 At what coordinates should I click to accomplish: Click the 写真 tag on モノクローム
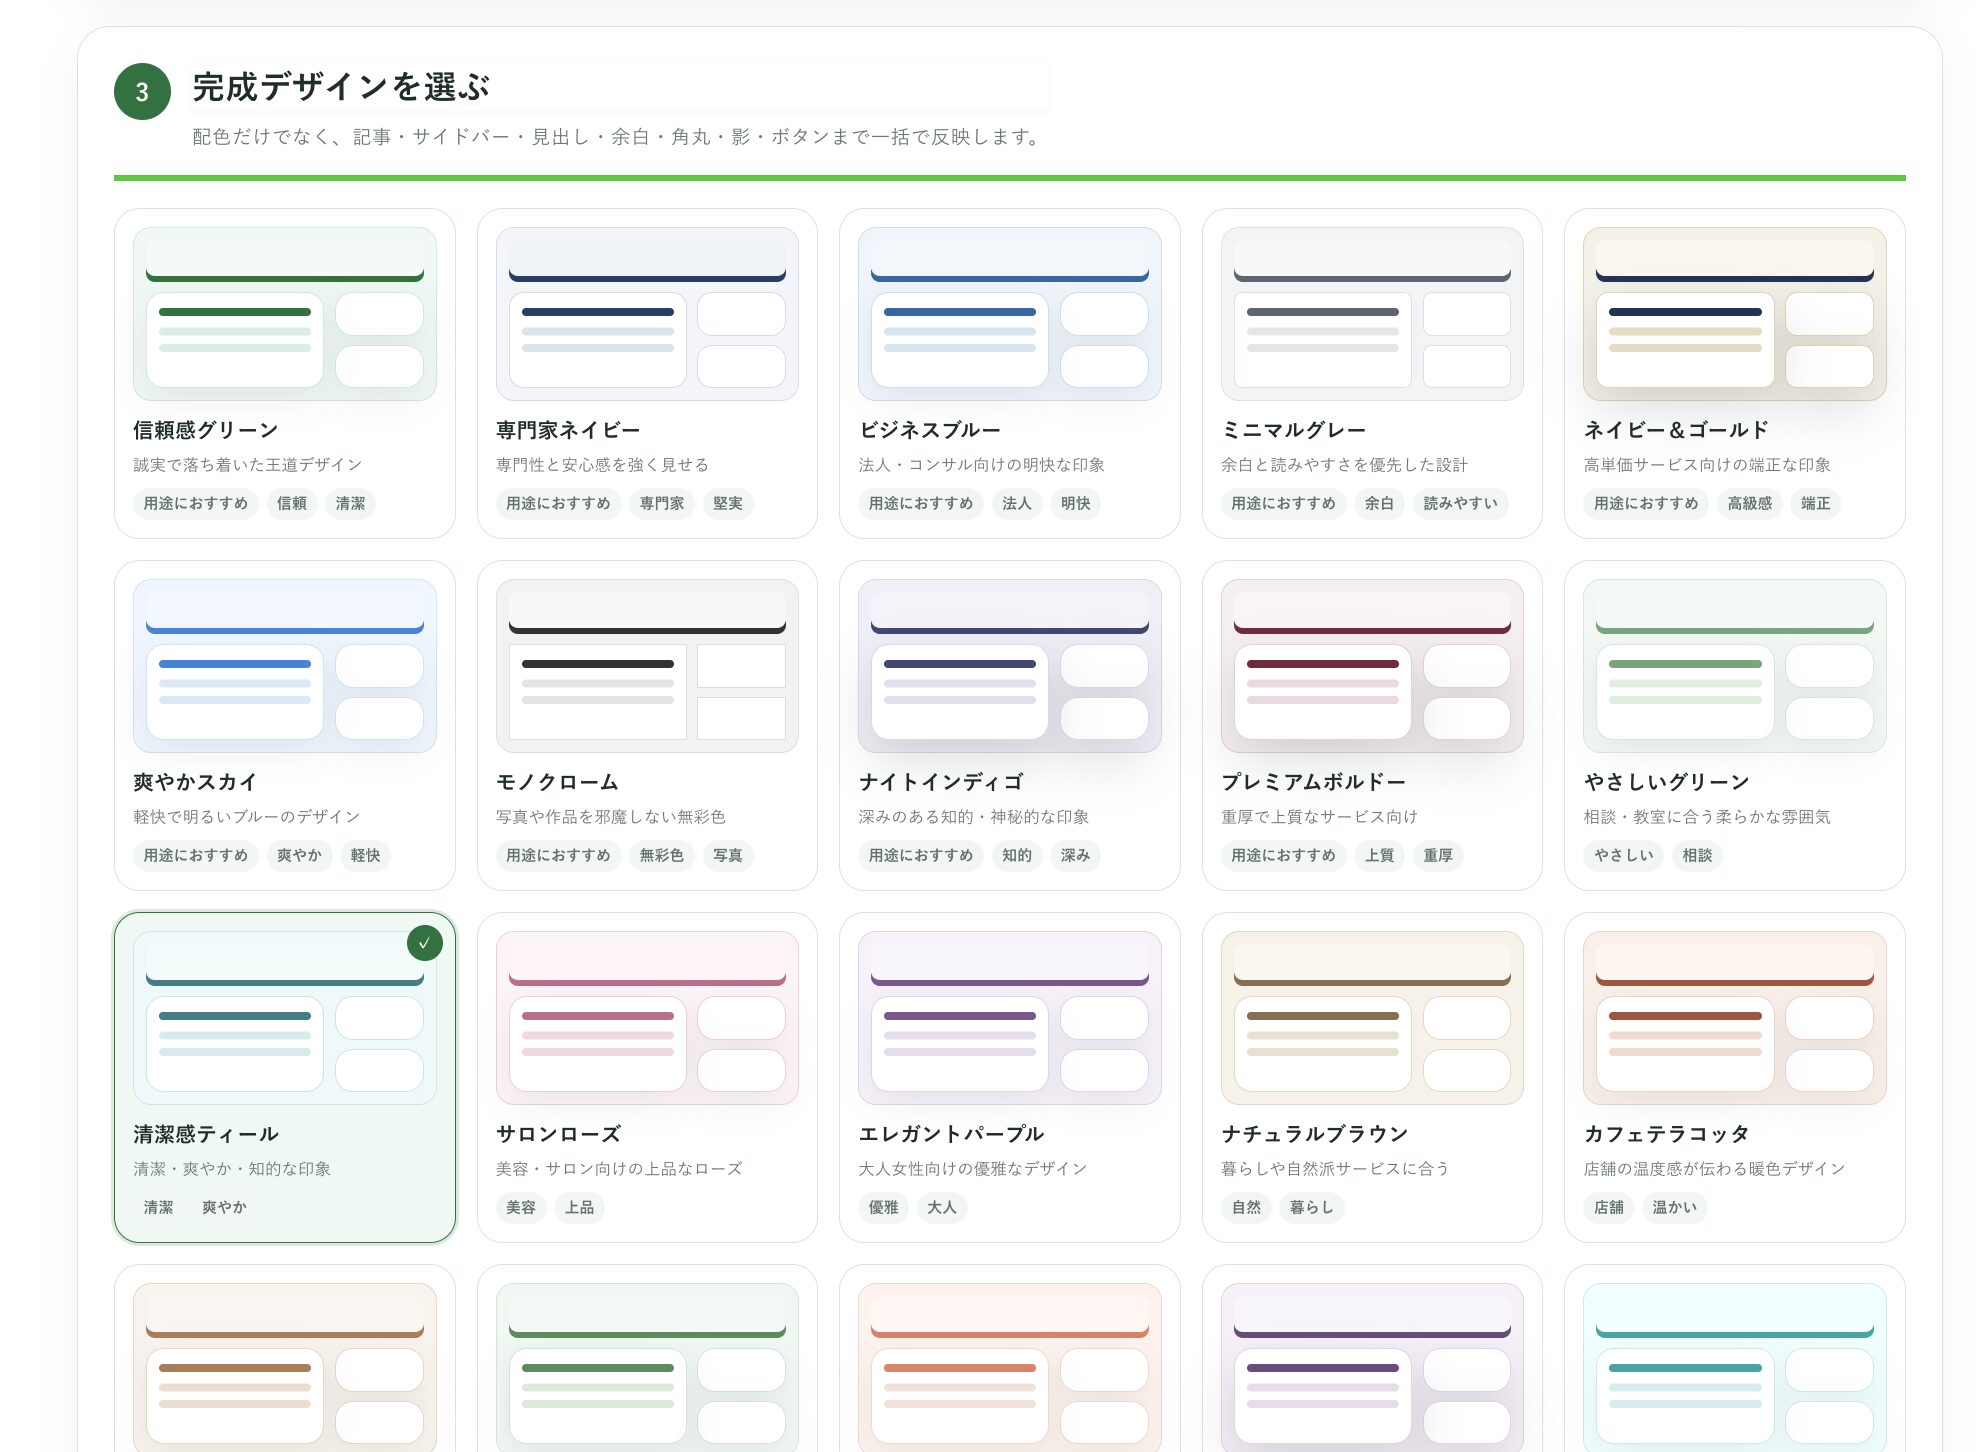point(728,855)
